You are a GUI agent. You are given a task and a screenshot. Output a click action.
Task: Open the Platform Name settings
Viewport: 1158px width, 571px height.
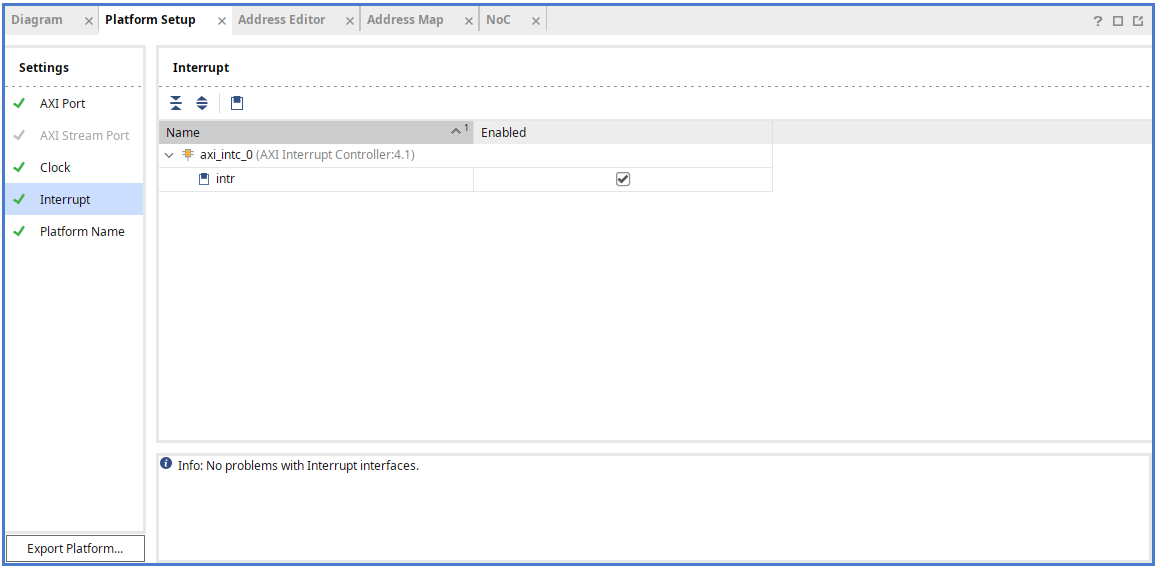pos(82,231)
